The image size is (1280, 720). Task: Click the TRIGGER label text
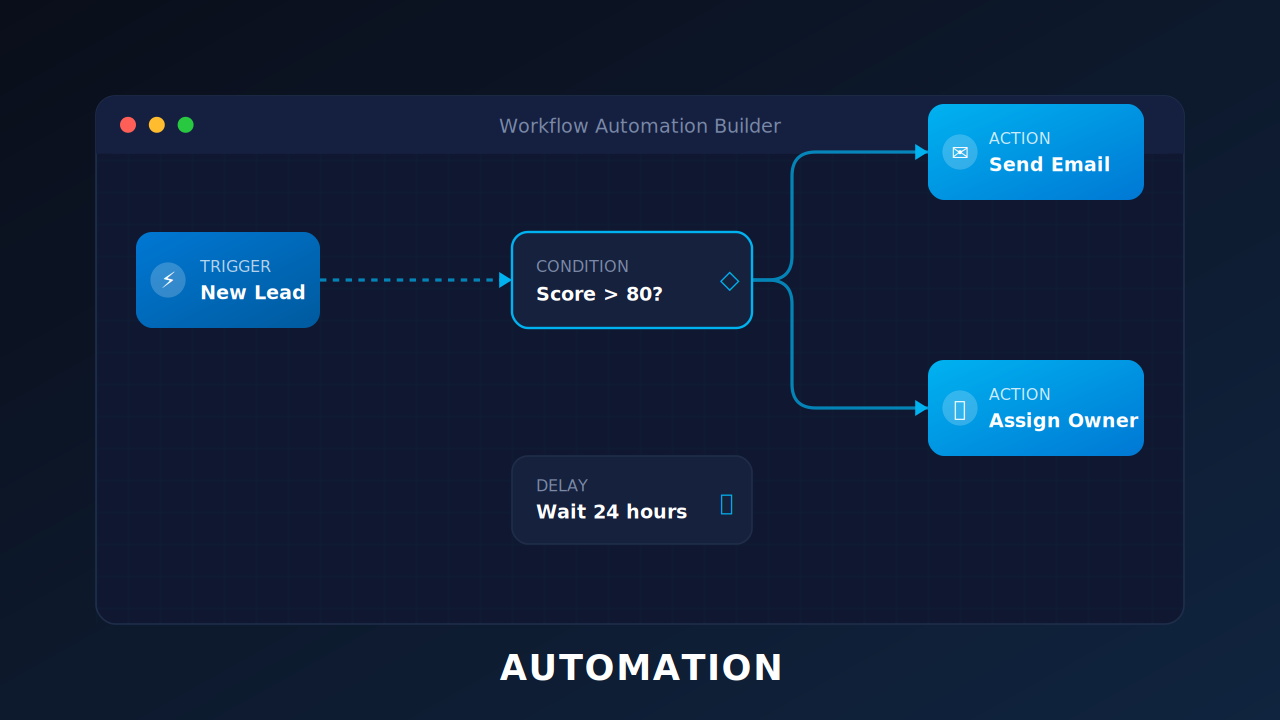(x=235, y=267)
